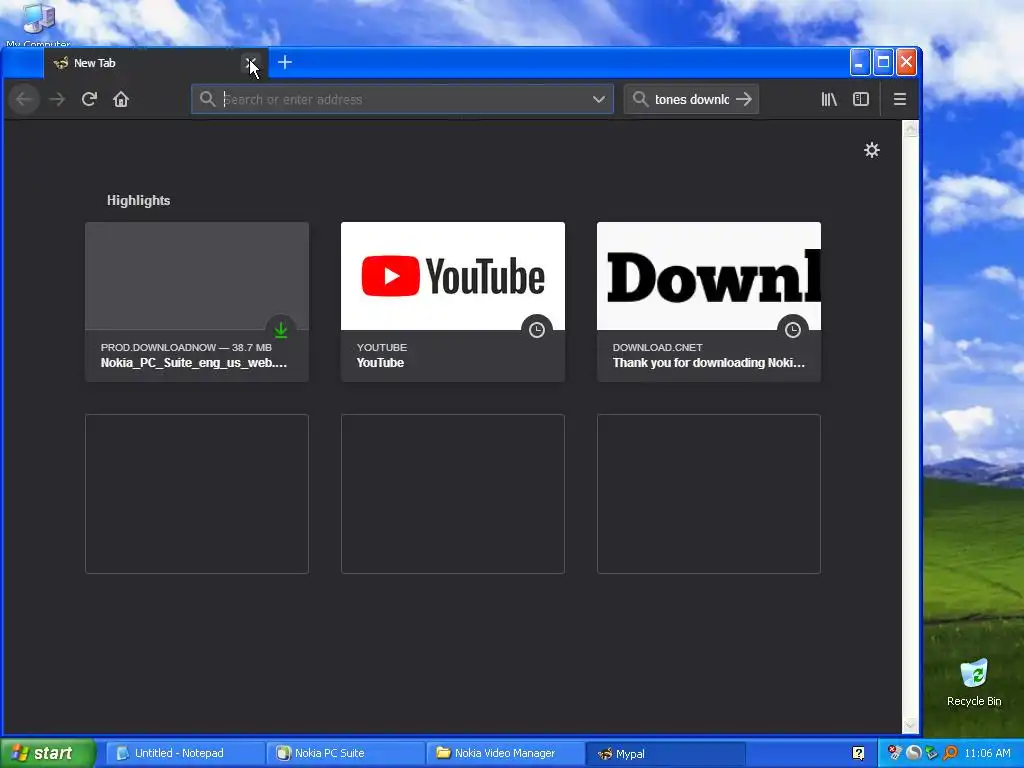
Task: Select the My Computer desktop icon
Action: tap(38, 25)
